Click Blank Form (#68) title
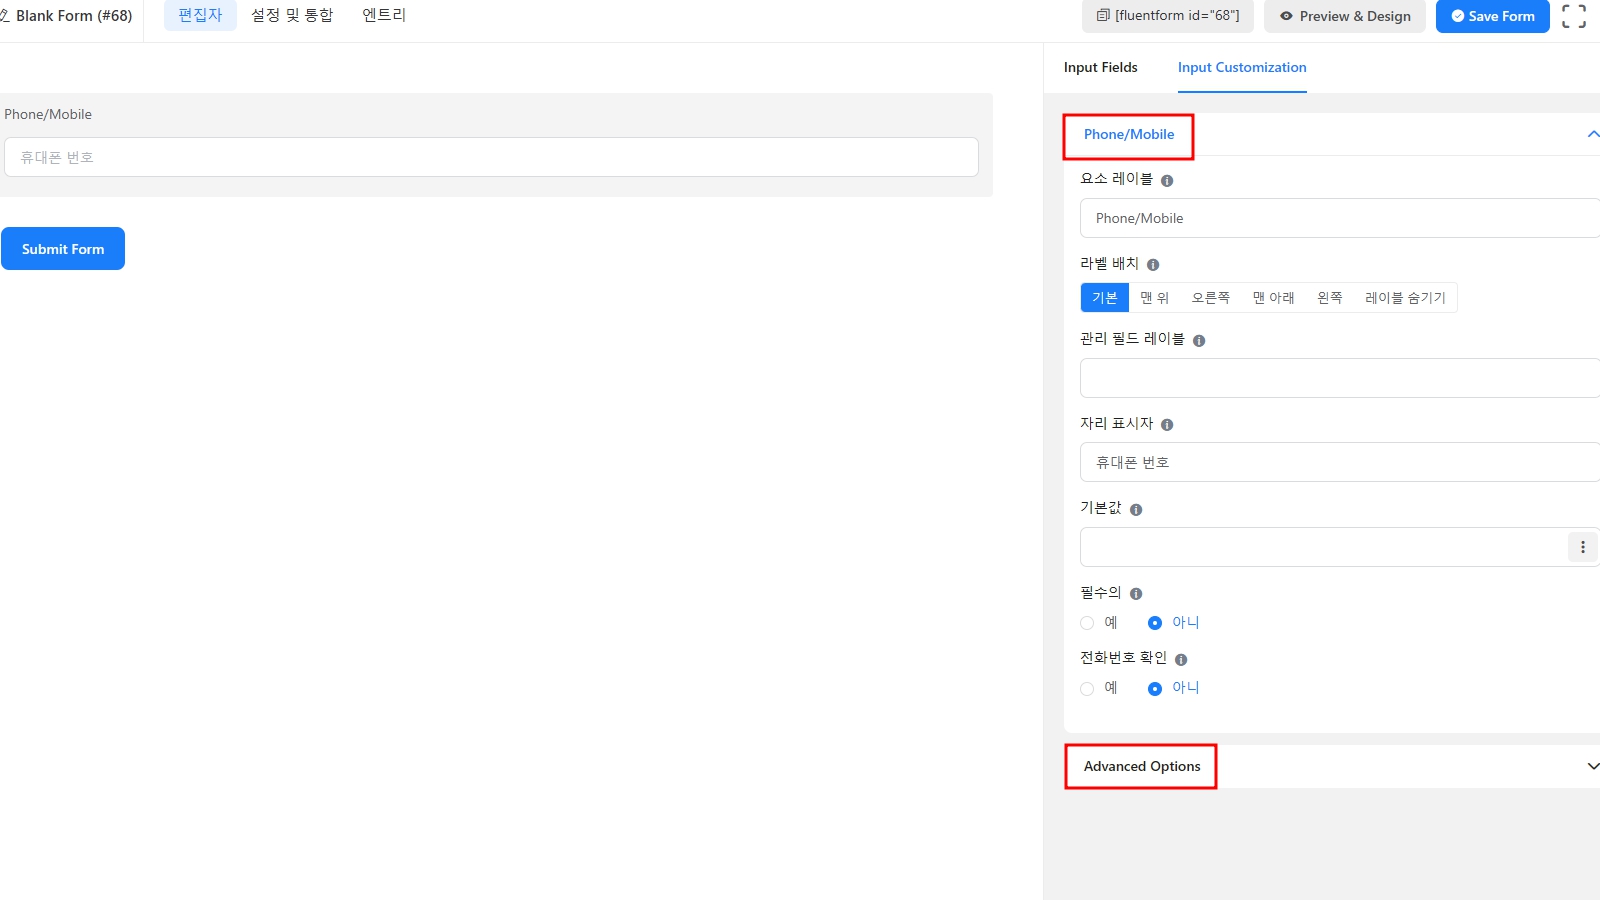This screenshot has width=1600, height=900. [74, 16]
